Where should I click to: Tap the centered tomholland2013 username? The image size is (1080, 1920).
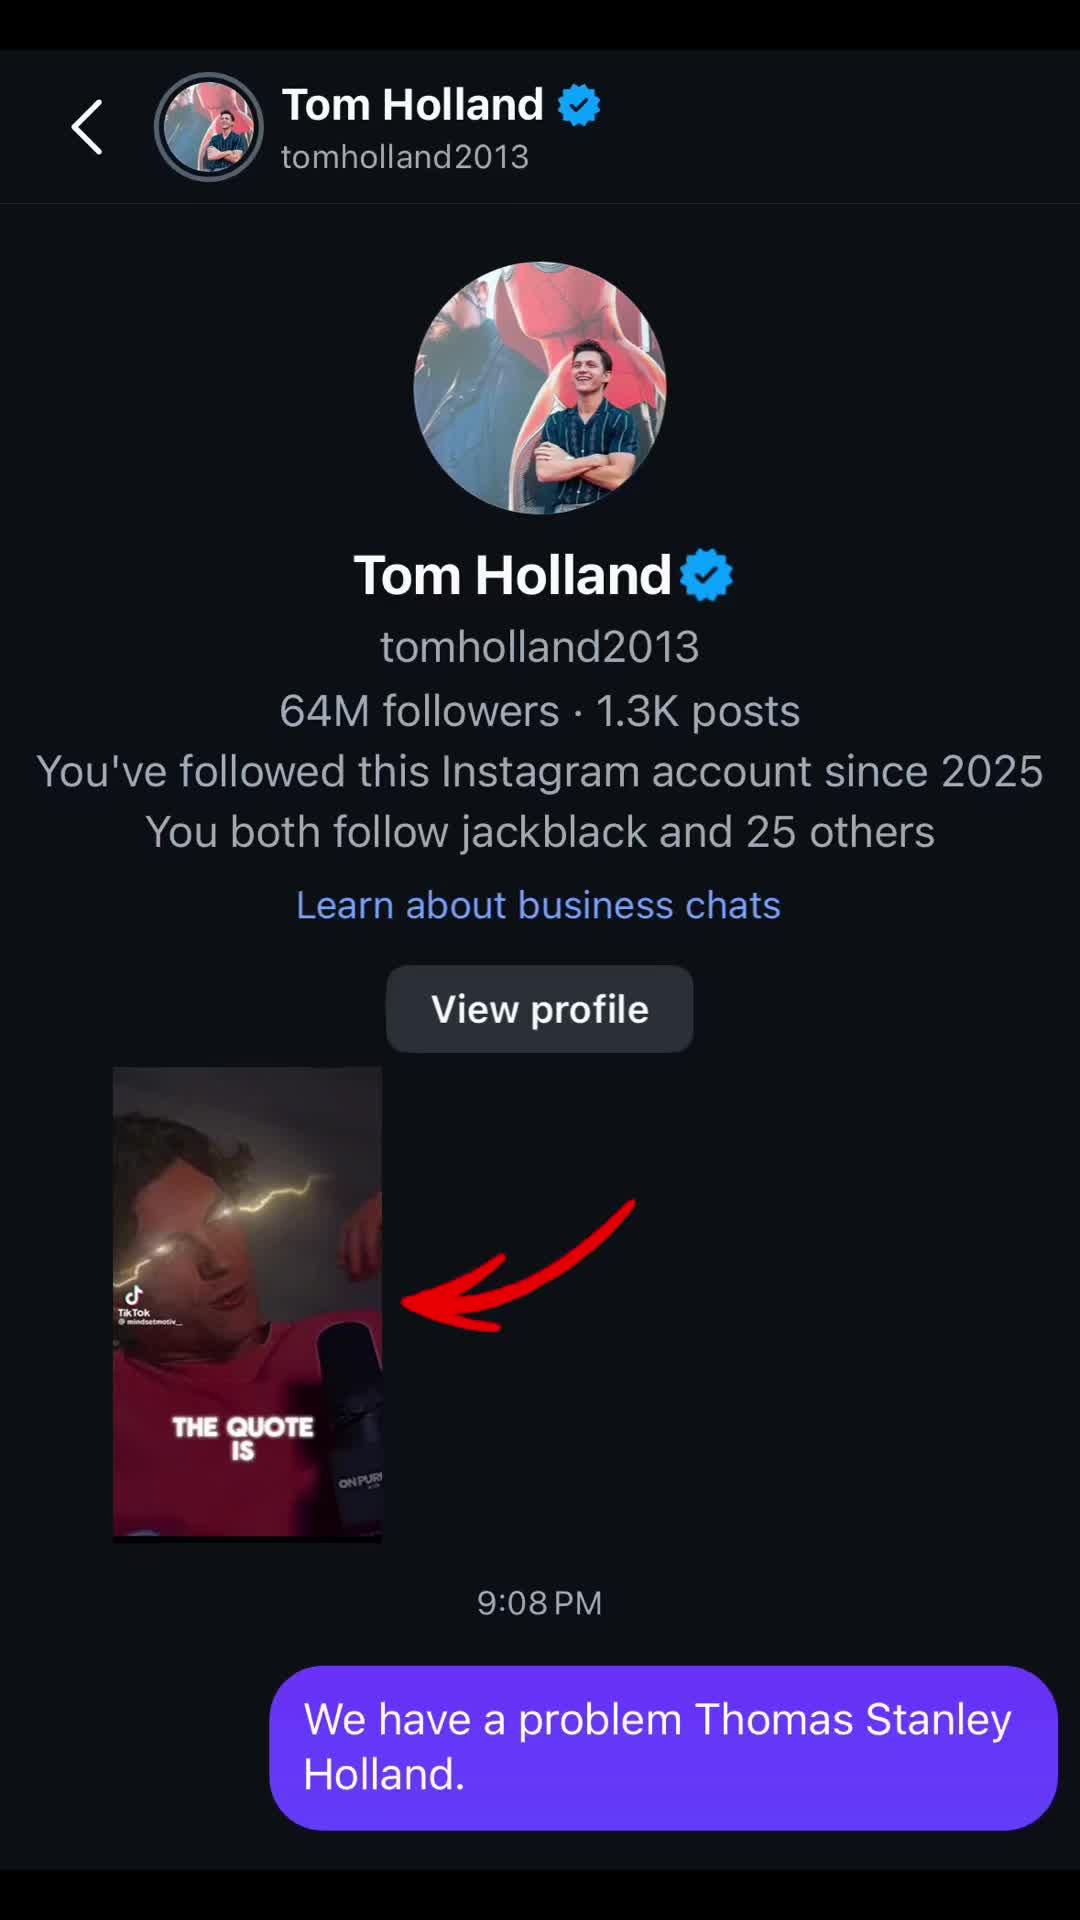click(540, 647)
